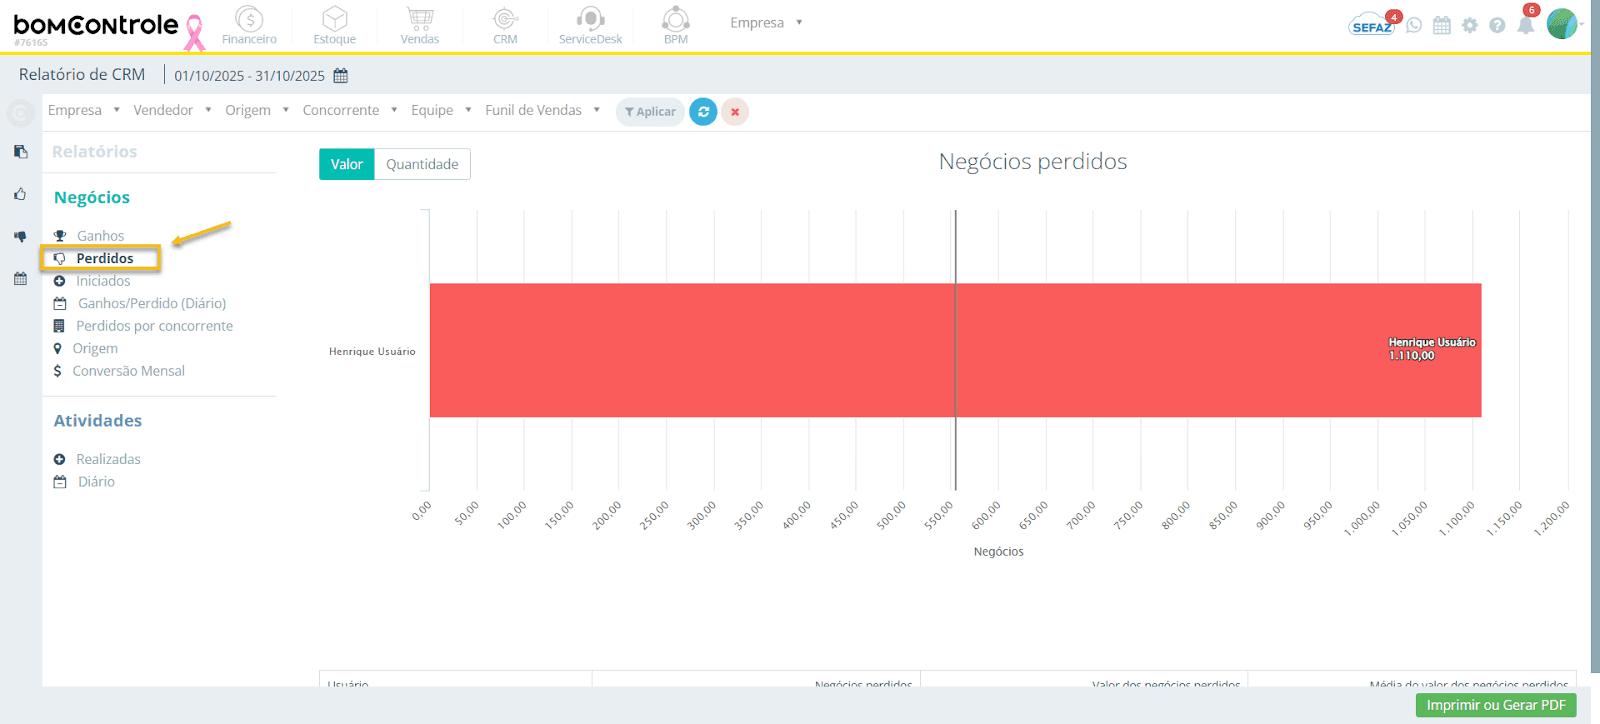Open the BPM module icon
The image size is (1600, 724).
[x=676, y=19]
